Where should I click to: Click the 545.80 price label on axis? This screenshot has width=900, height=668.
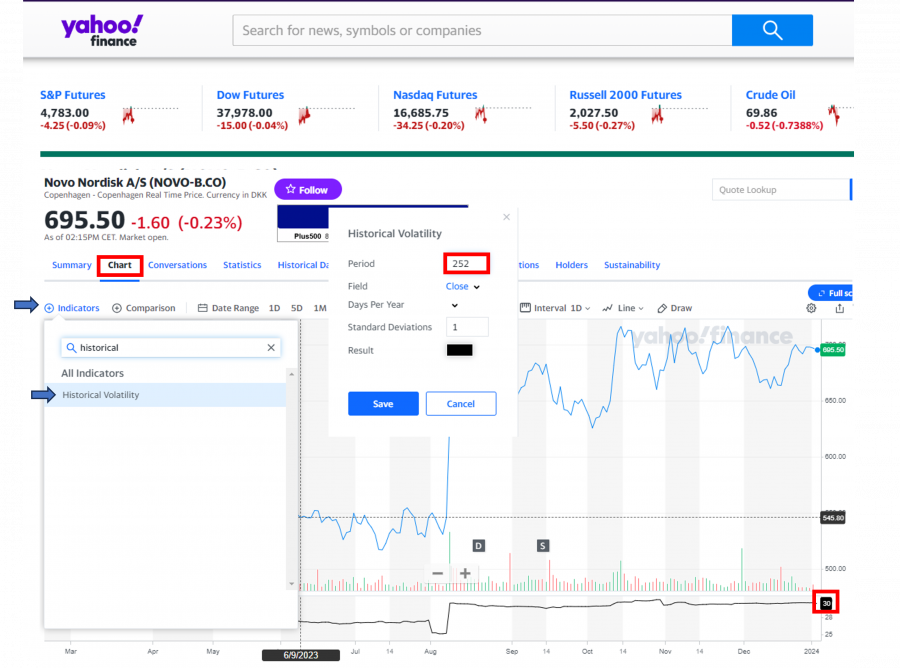[x=833, y=518]
